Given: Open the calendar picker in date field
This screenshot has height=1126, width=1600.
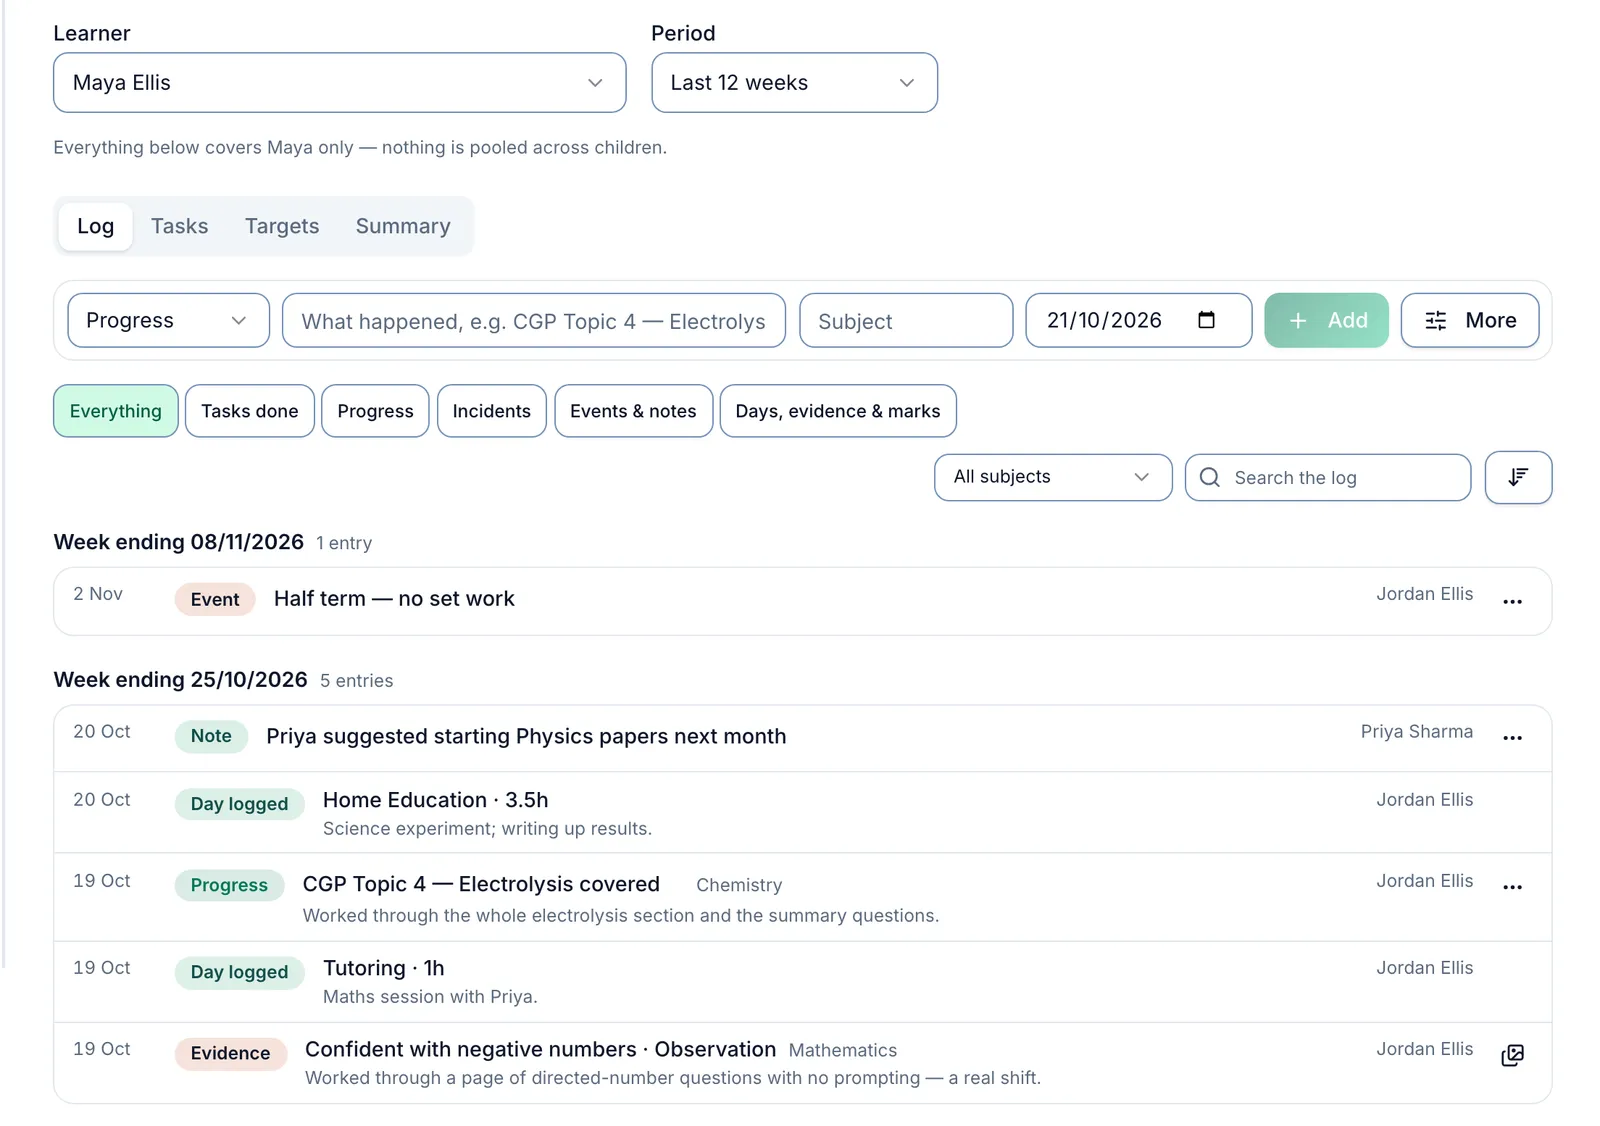Looking at the screenshot, I should 1206,320.
